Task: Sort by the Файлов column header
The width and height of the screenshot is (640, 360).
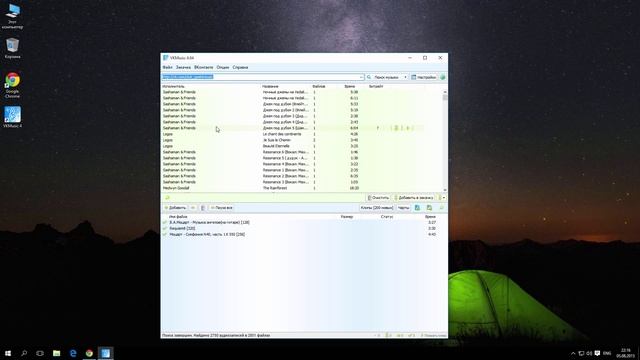Action: 319,87
